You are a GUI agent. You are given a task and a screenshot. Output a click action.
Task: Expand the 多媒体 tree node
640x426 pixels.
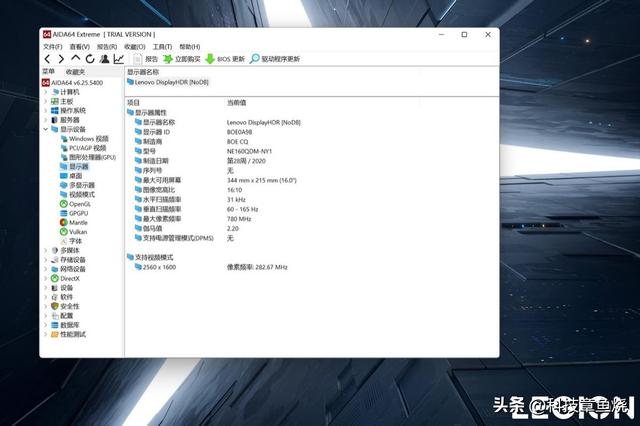(x=46, y=251)
